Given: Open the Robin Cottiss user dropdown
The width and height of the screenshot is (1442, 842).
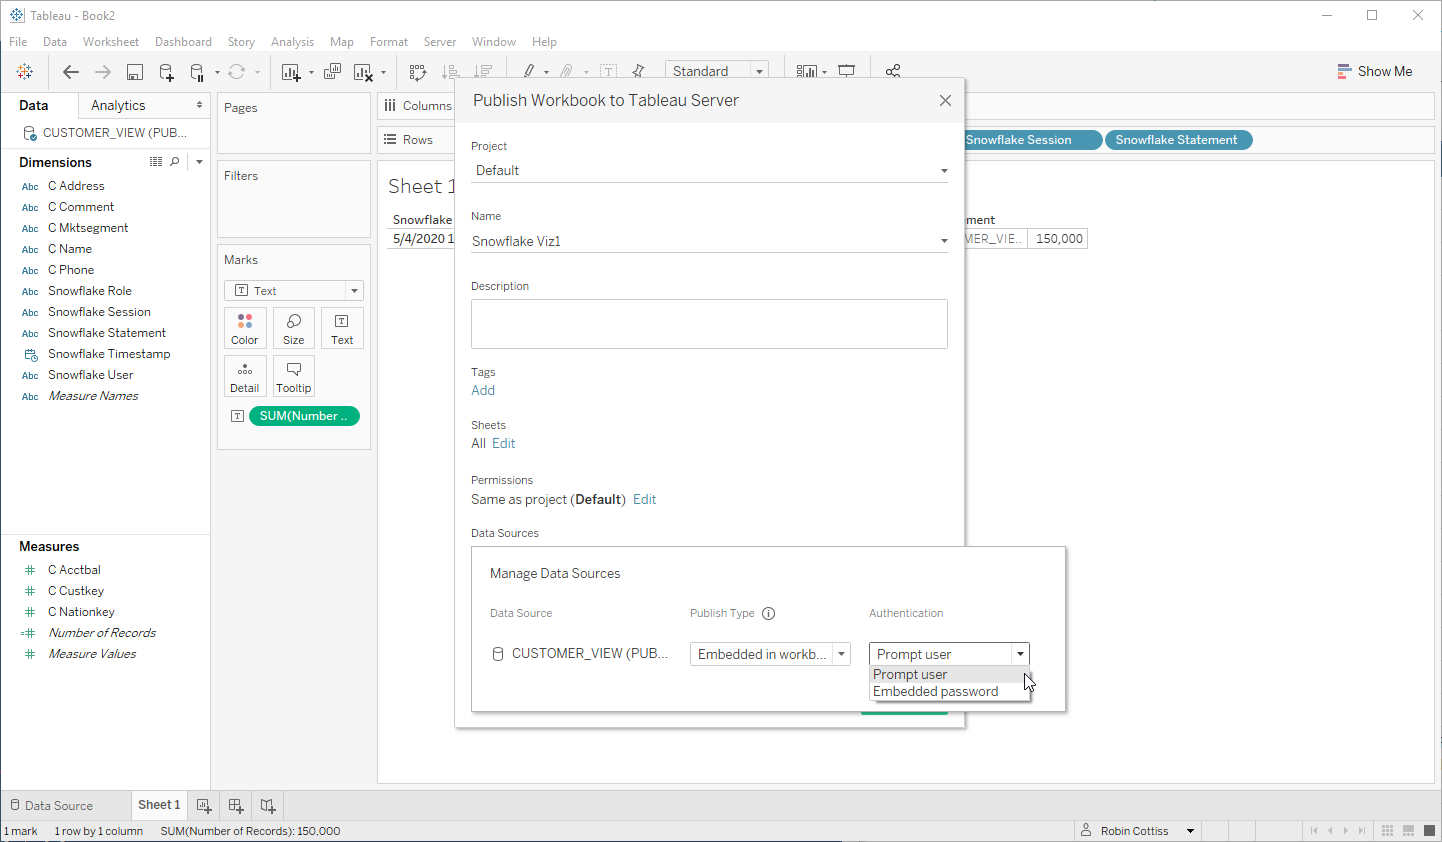Looking at the screenshot, I should pos(1138,831).
